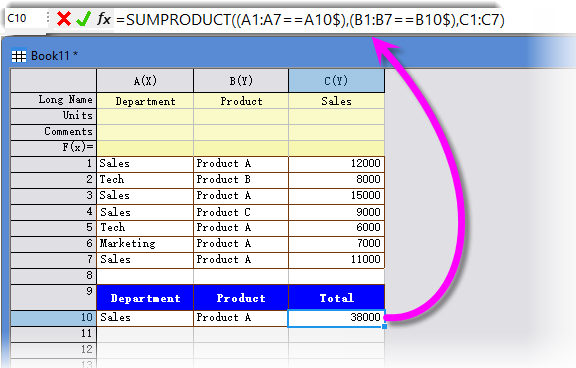Select row 1 header

[54, 164]
